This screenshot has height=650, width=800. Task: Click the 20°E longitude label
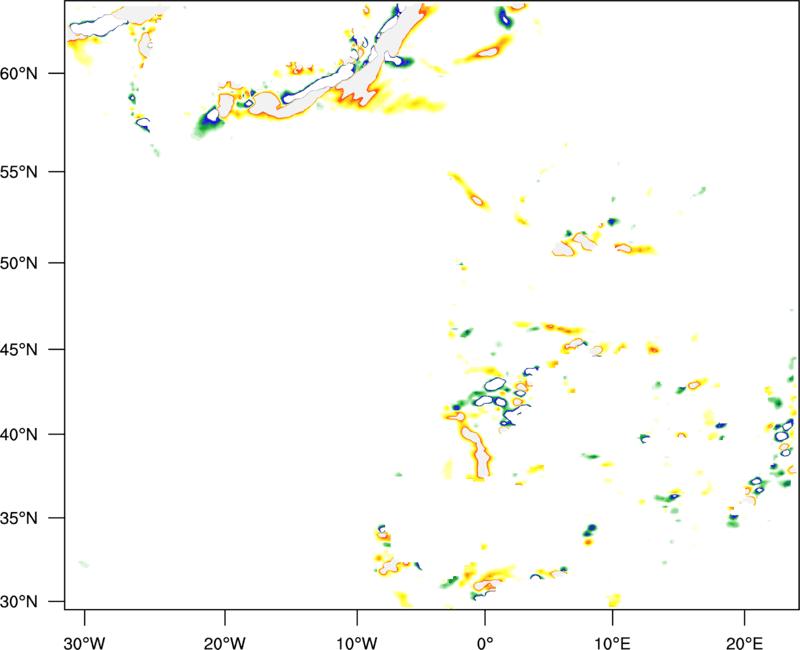(x=744, y=643)
